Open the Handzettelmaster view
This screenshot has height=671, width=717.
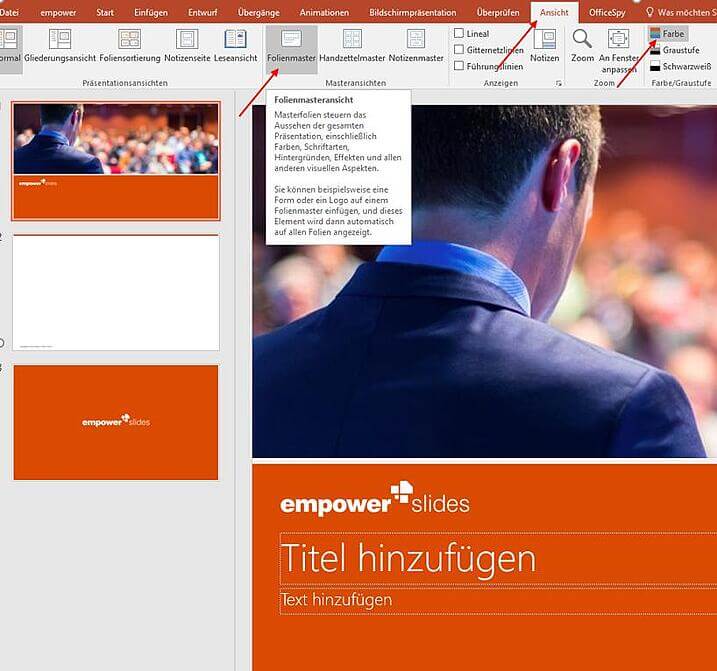(x=352, y=47)
